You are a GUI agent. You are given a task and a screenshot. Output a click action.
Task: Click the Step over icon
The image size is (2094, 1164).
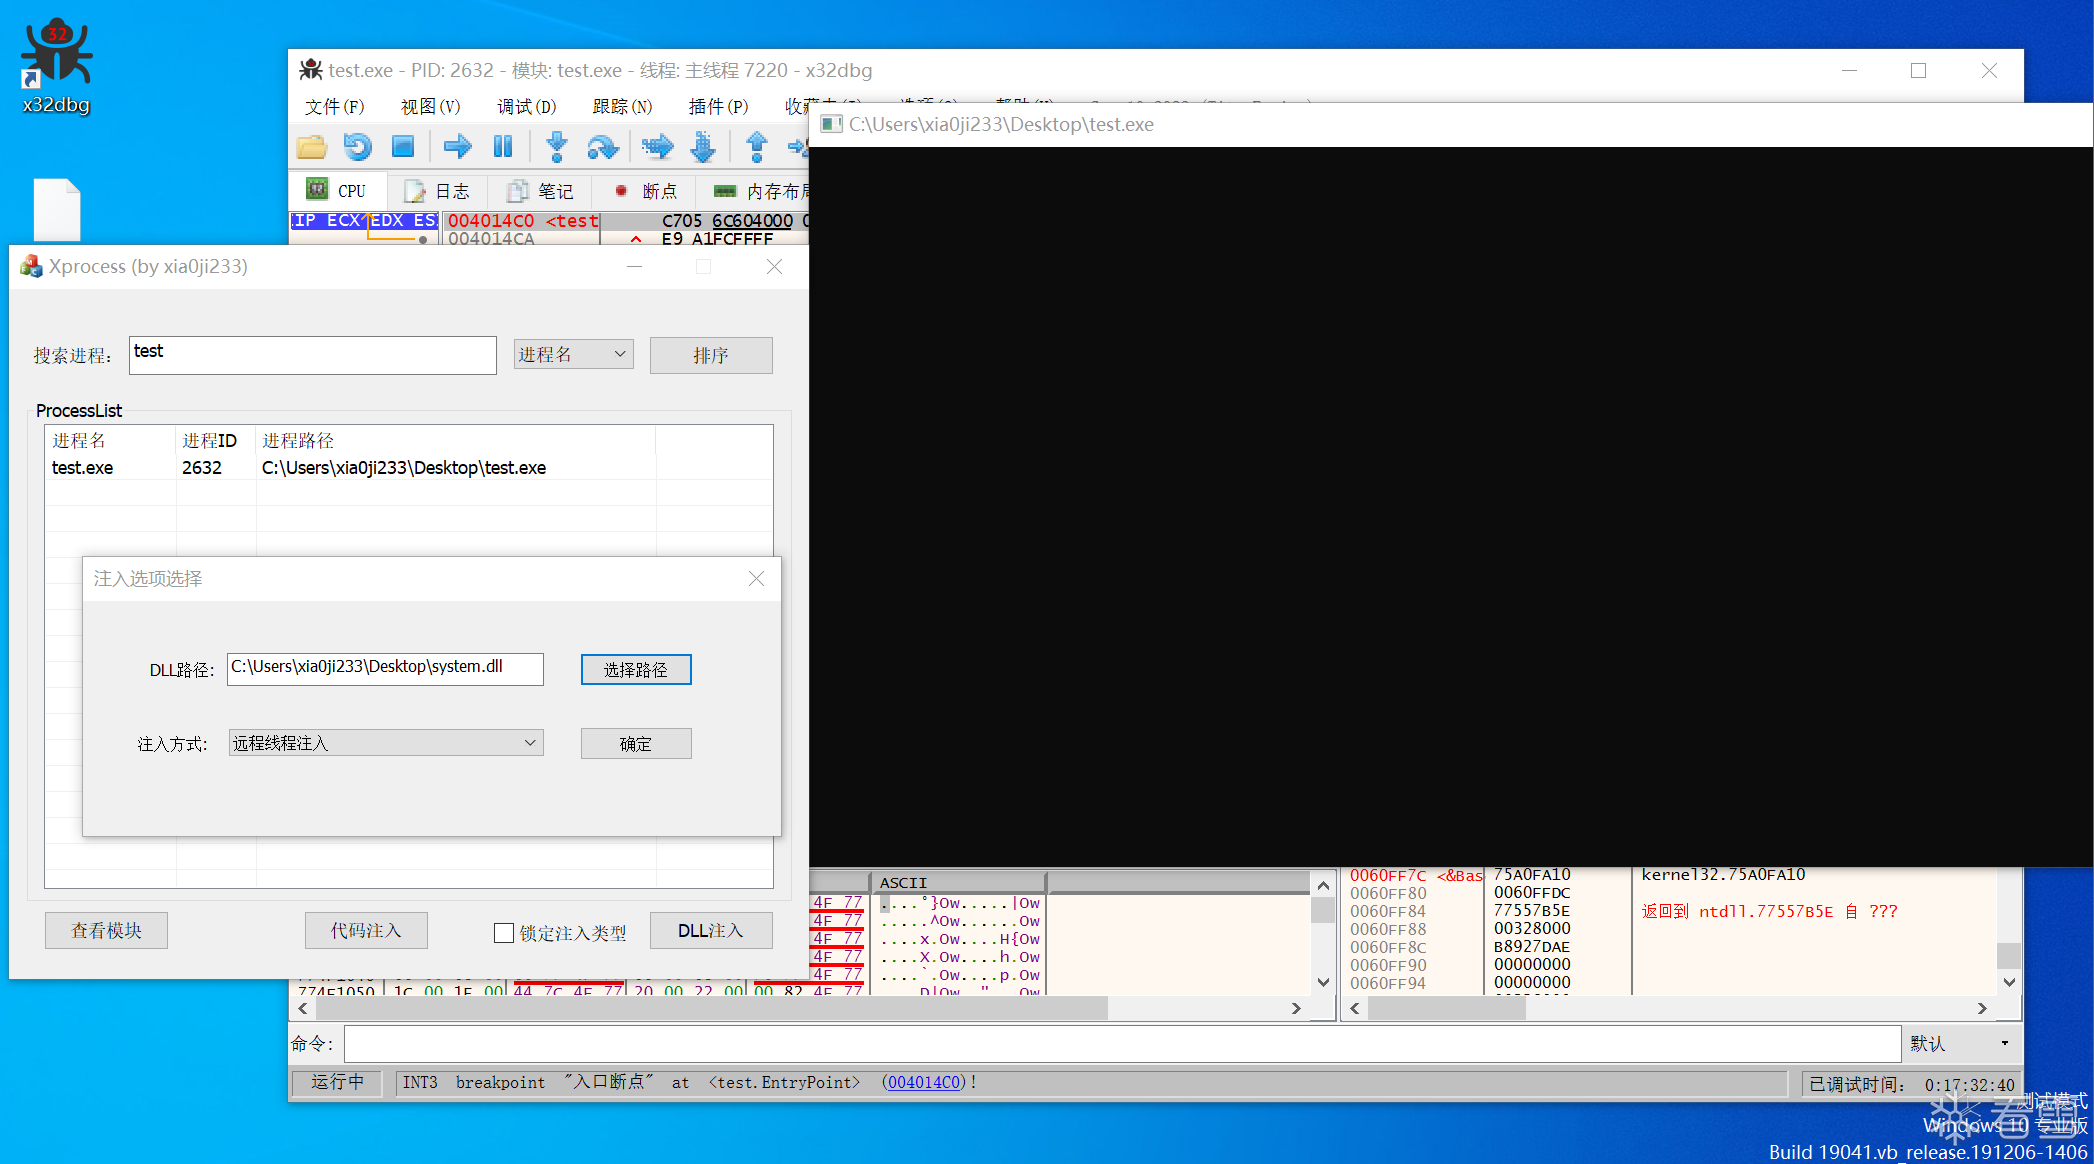pos(602,147)
